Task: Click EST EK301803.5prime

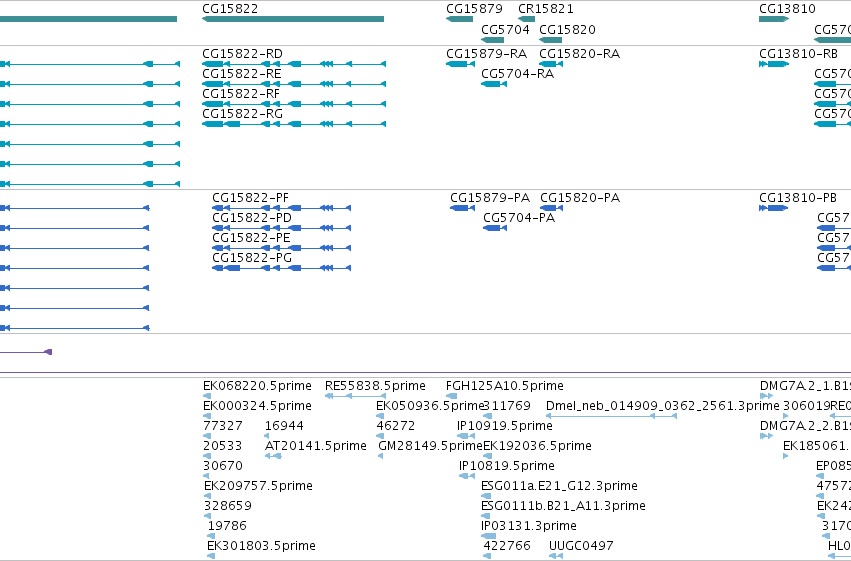Action: point(262,546)
